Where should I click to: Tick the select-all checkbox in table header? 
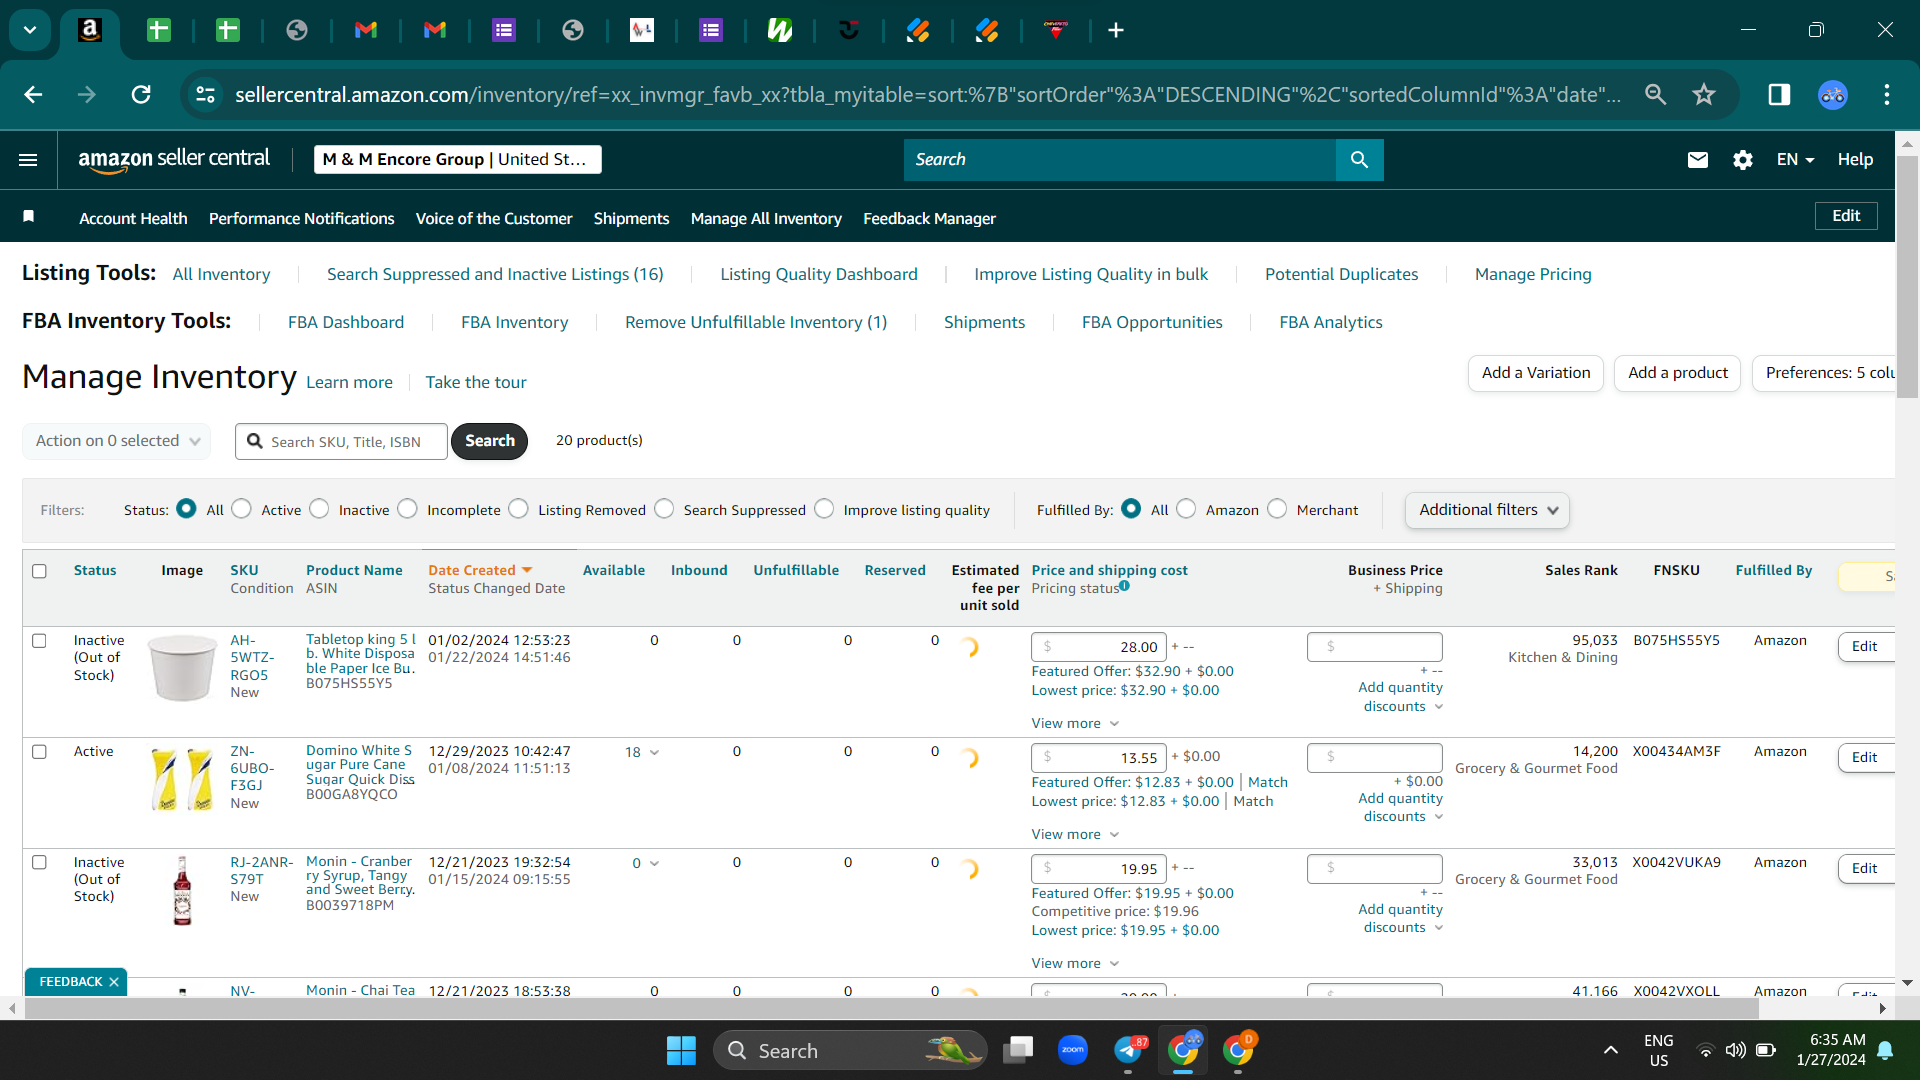[39, 571]
